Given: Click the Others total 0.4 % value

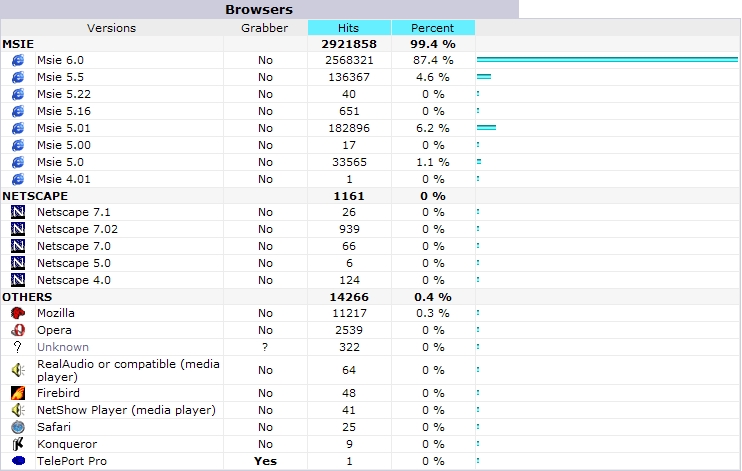Looking at the screenshot, I should (x=433, y=297).
